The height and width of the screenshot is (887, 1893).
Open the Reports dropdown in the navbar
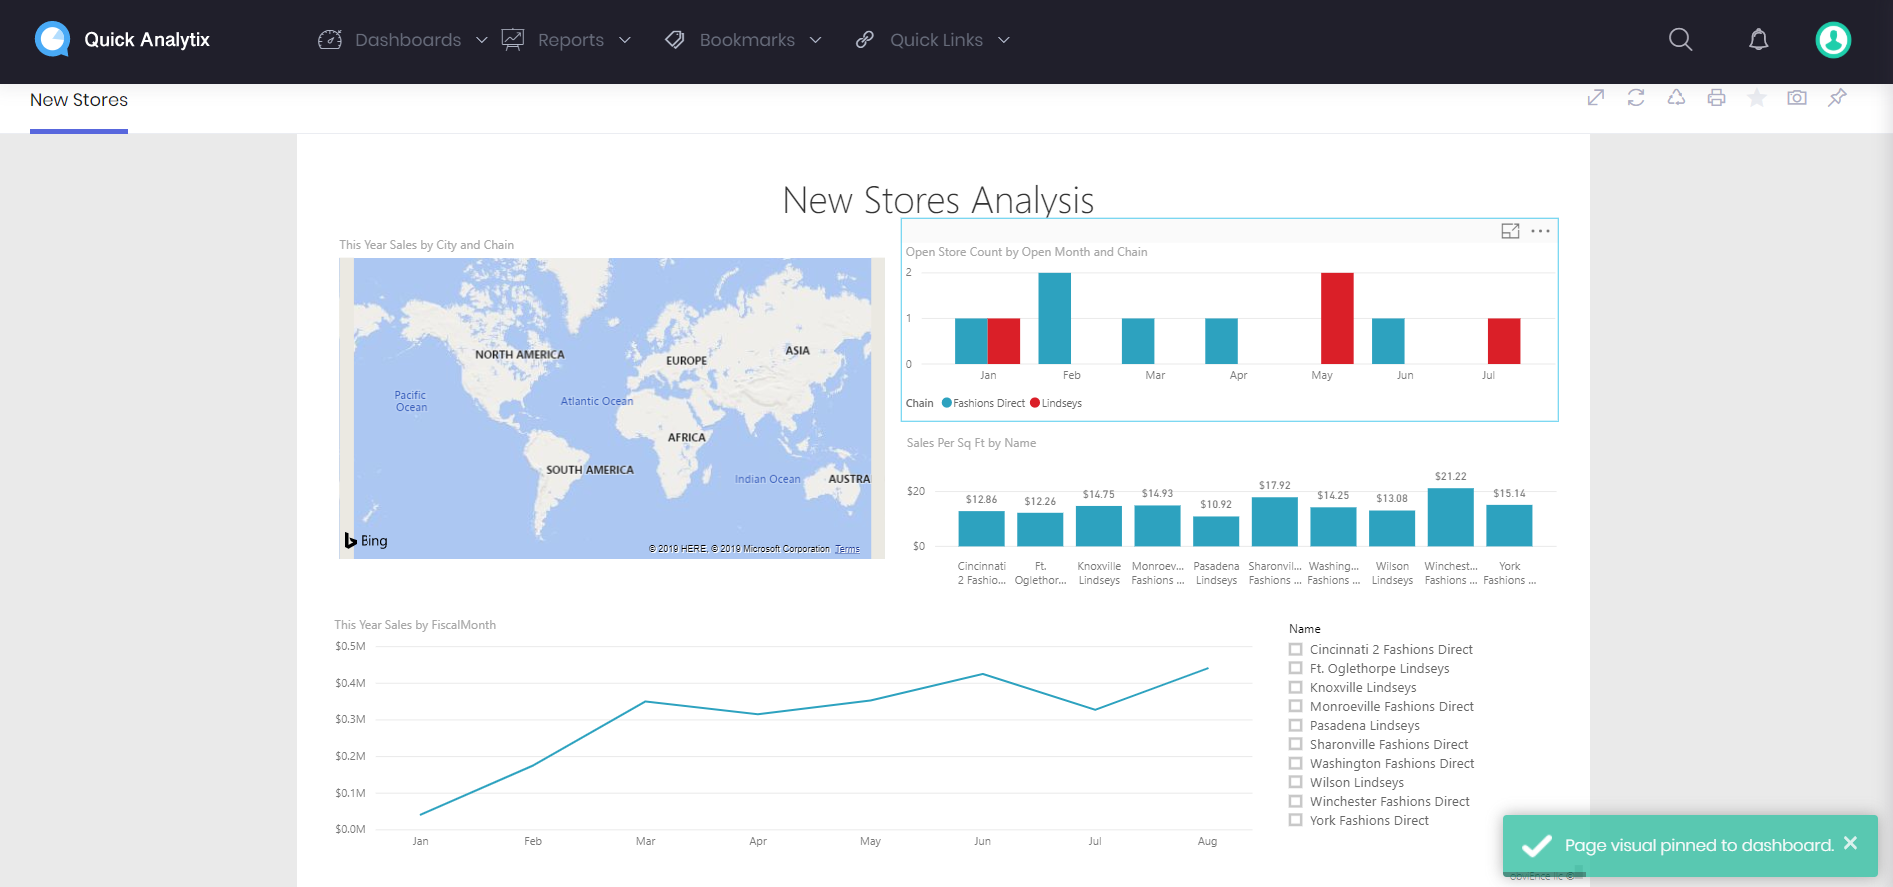click(567, 40)
